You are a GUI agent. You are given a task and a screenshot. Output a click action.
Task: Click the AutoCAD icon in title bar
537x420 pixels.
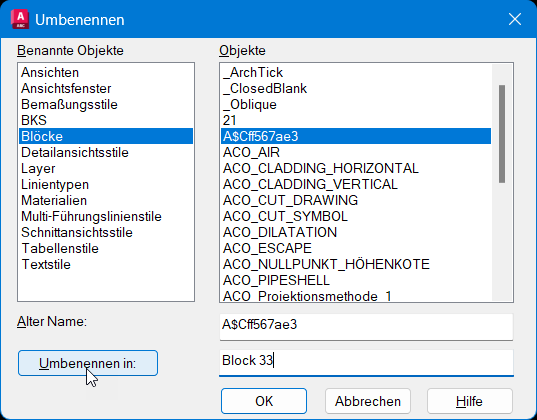[20, 20]
